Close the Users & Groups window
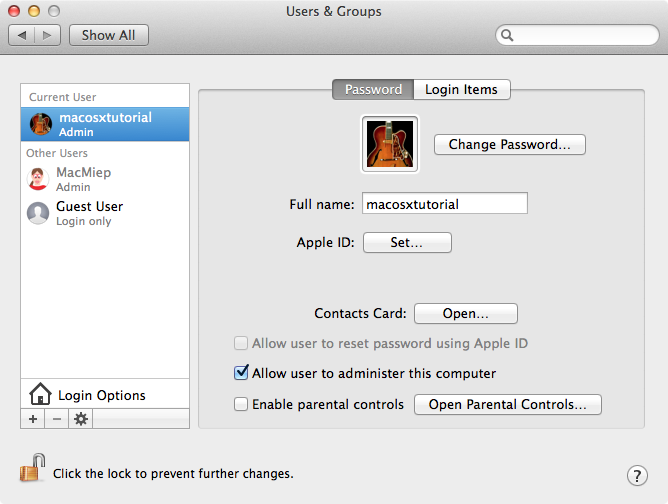This screenshot has width=668, height=504. 14,11
